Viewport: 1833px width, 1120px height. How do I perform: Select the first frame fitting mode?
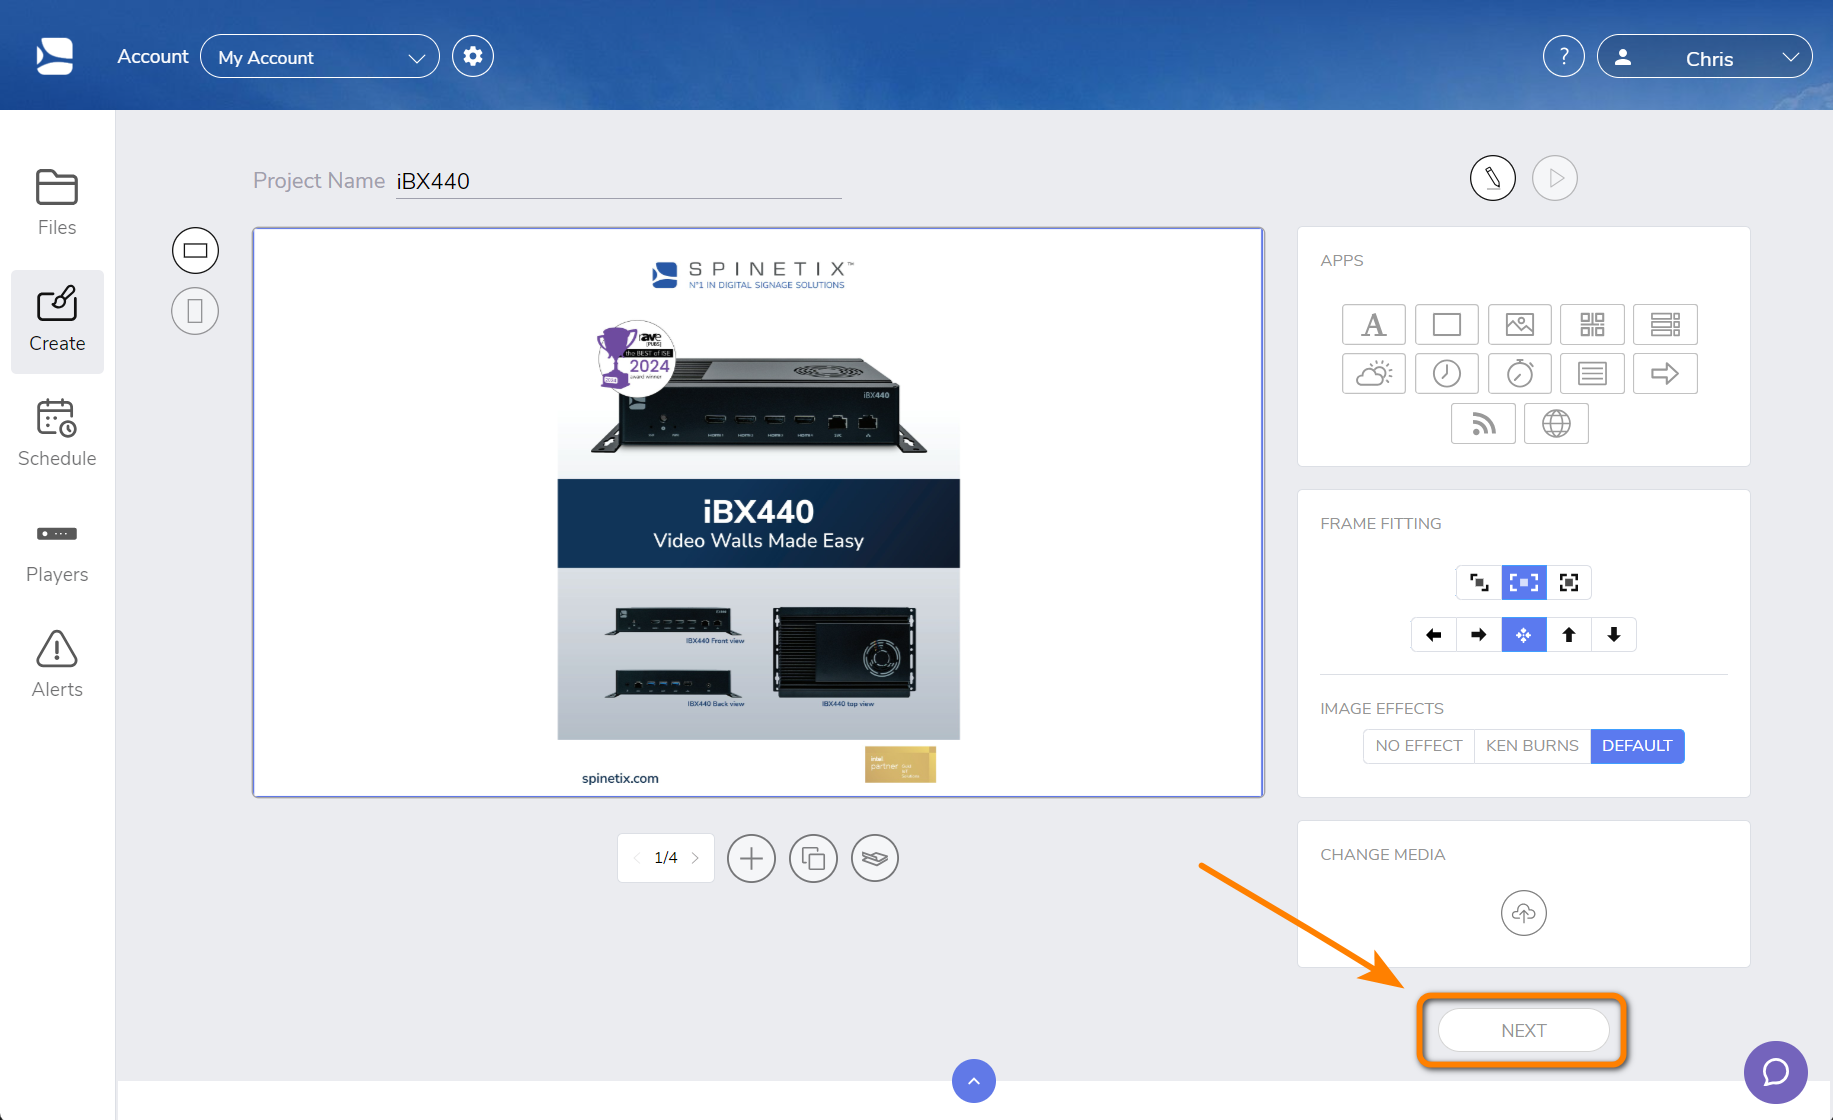1479,582
